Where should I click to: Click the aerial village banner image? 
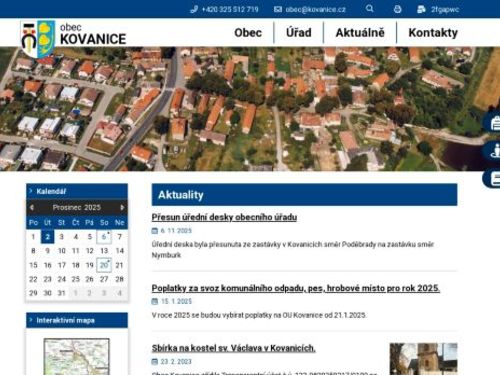click(x=250, y=109)
